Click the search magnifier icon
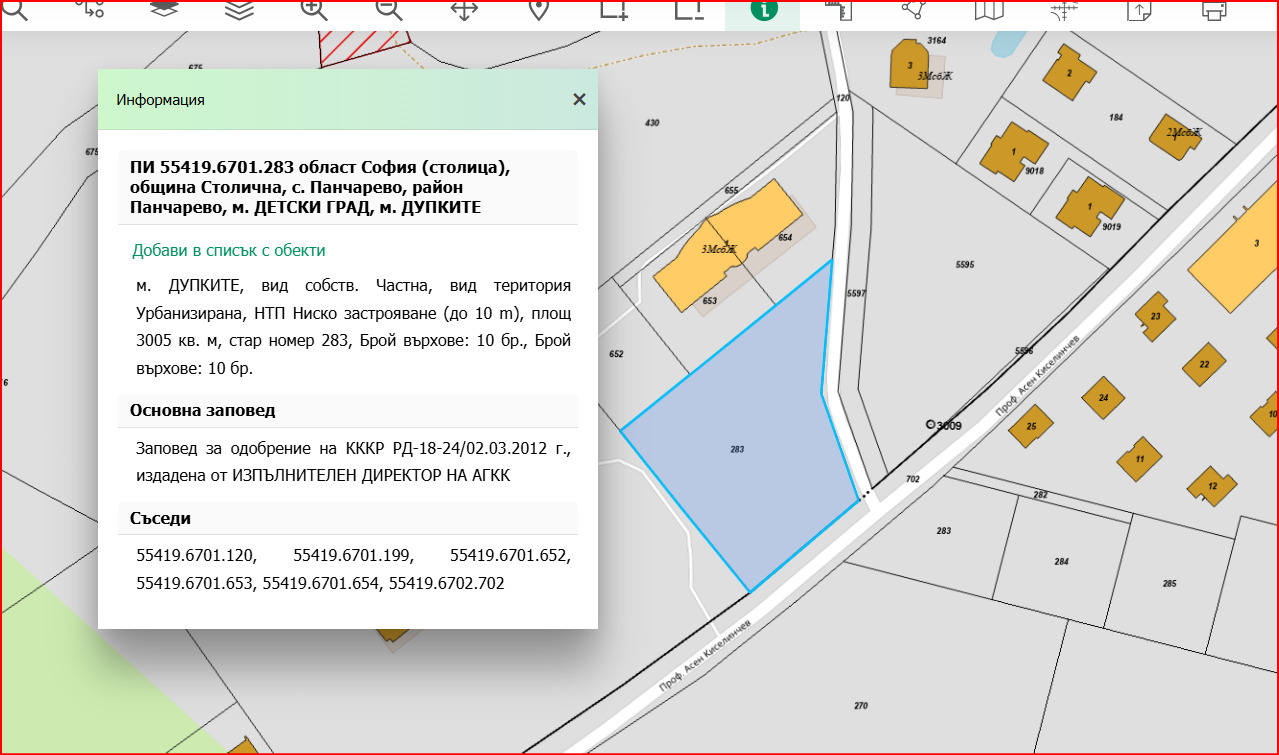Image resolution: width=1279 pixels, height=755 pixels. pos(15,10)
